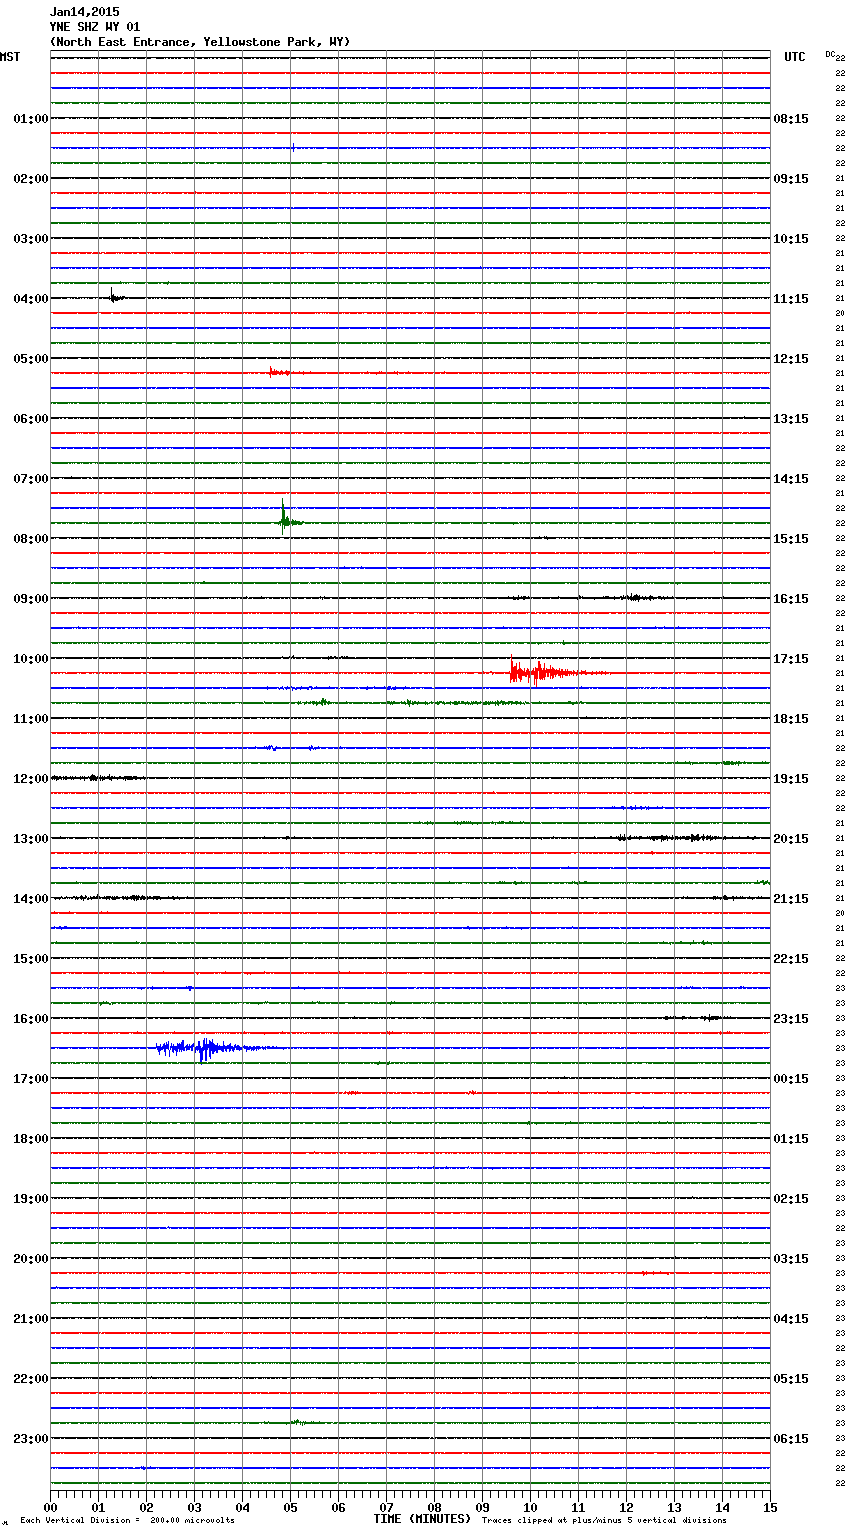Click the 20:15 UTC time label
The width and height of the screenshot is (850, 1534).
(x=791, y=839)
